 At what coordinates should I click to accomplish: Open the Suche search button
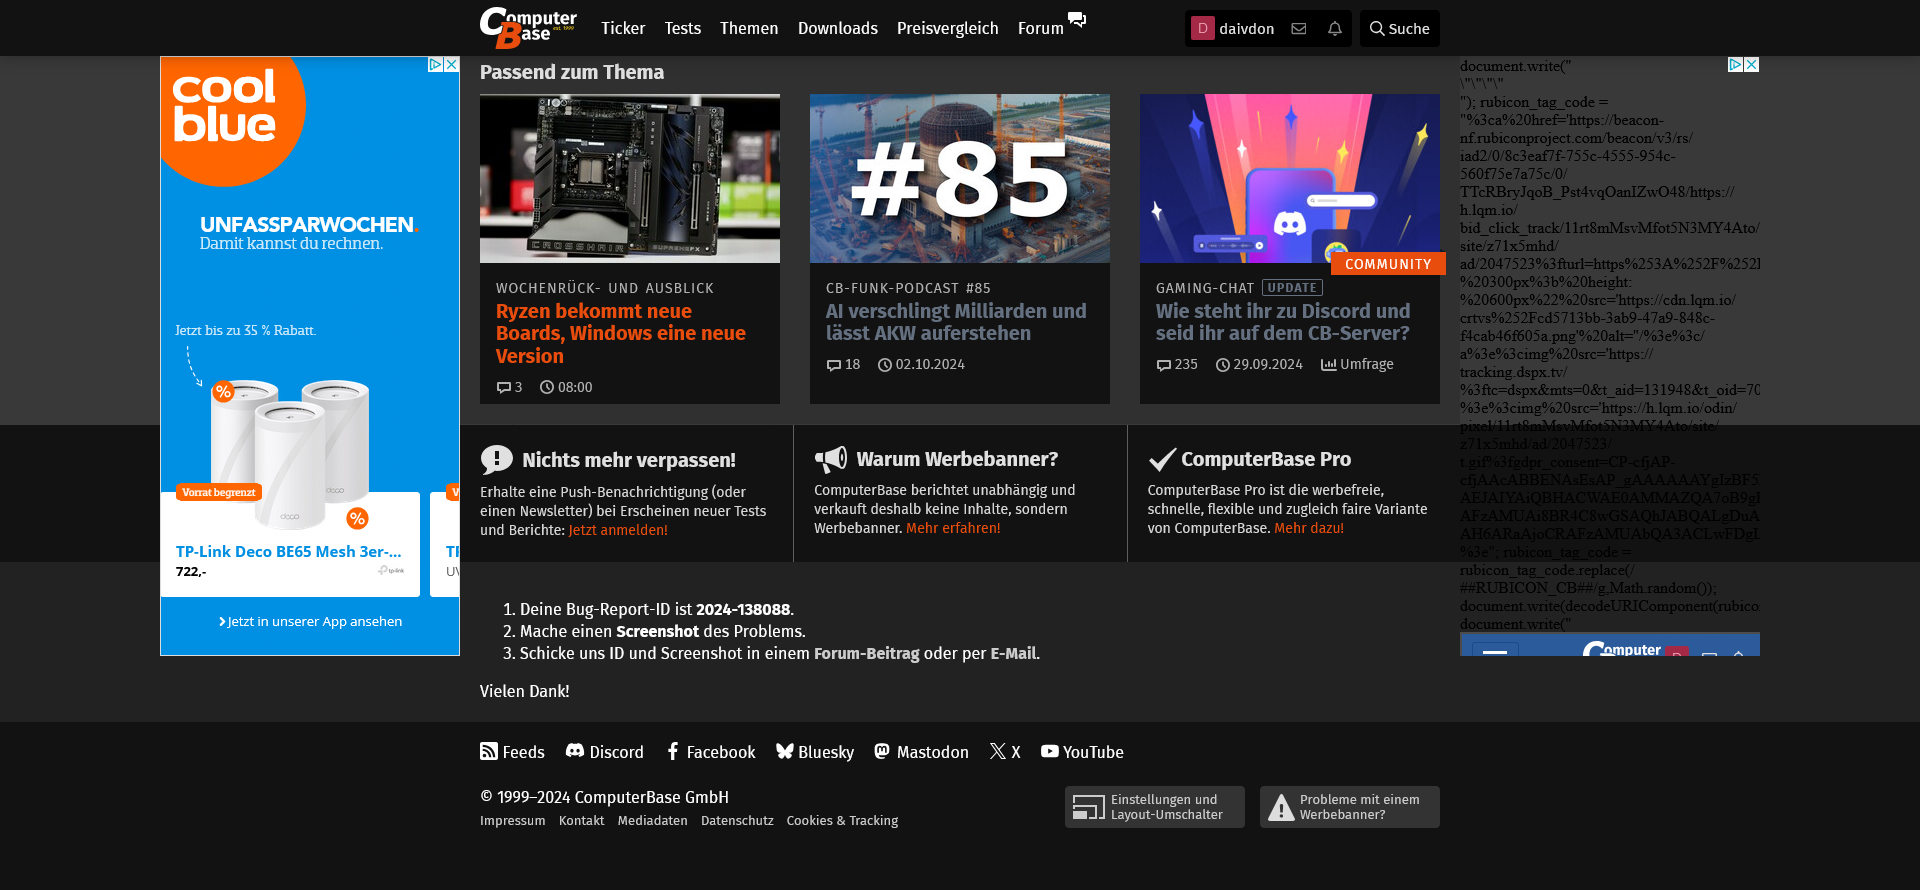[x=1399, y=29]
